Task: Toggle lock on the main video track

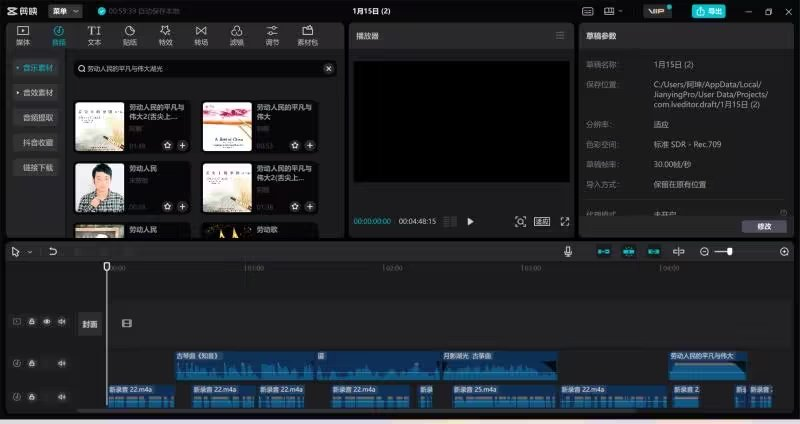Action: (31, 322)
